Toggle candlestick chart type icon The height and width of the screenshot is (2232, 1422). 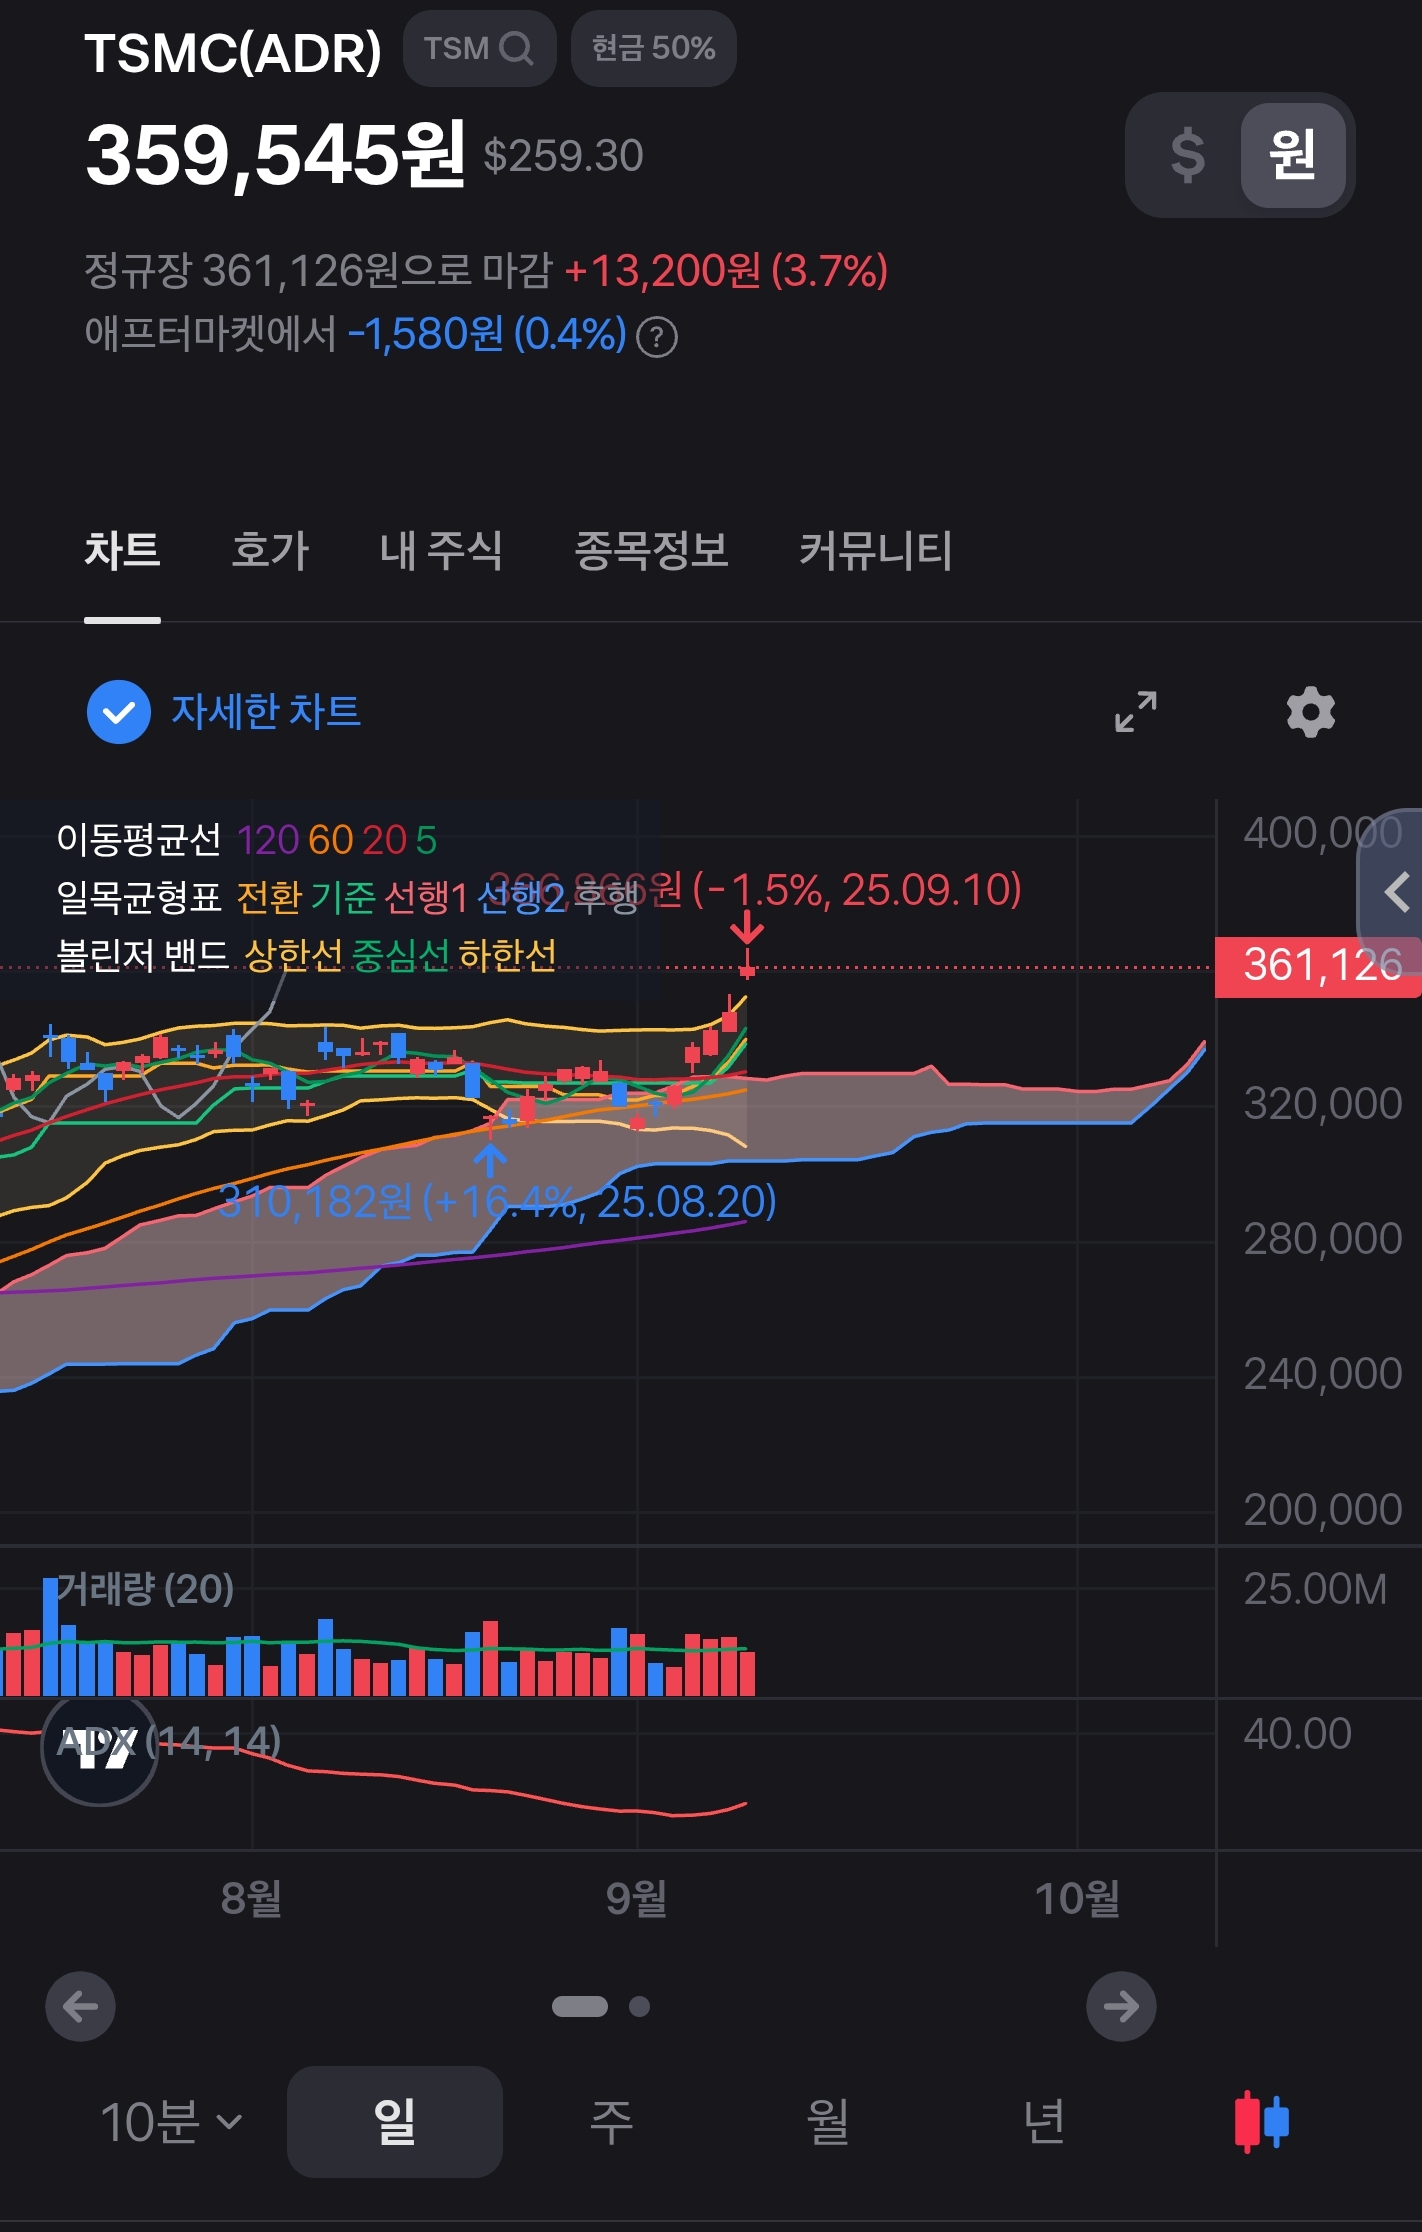pos(1261,2121)
